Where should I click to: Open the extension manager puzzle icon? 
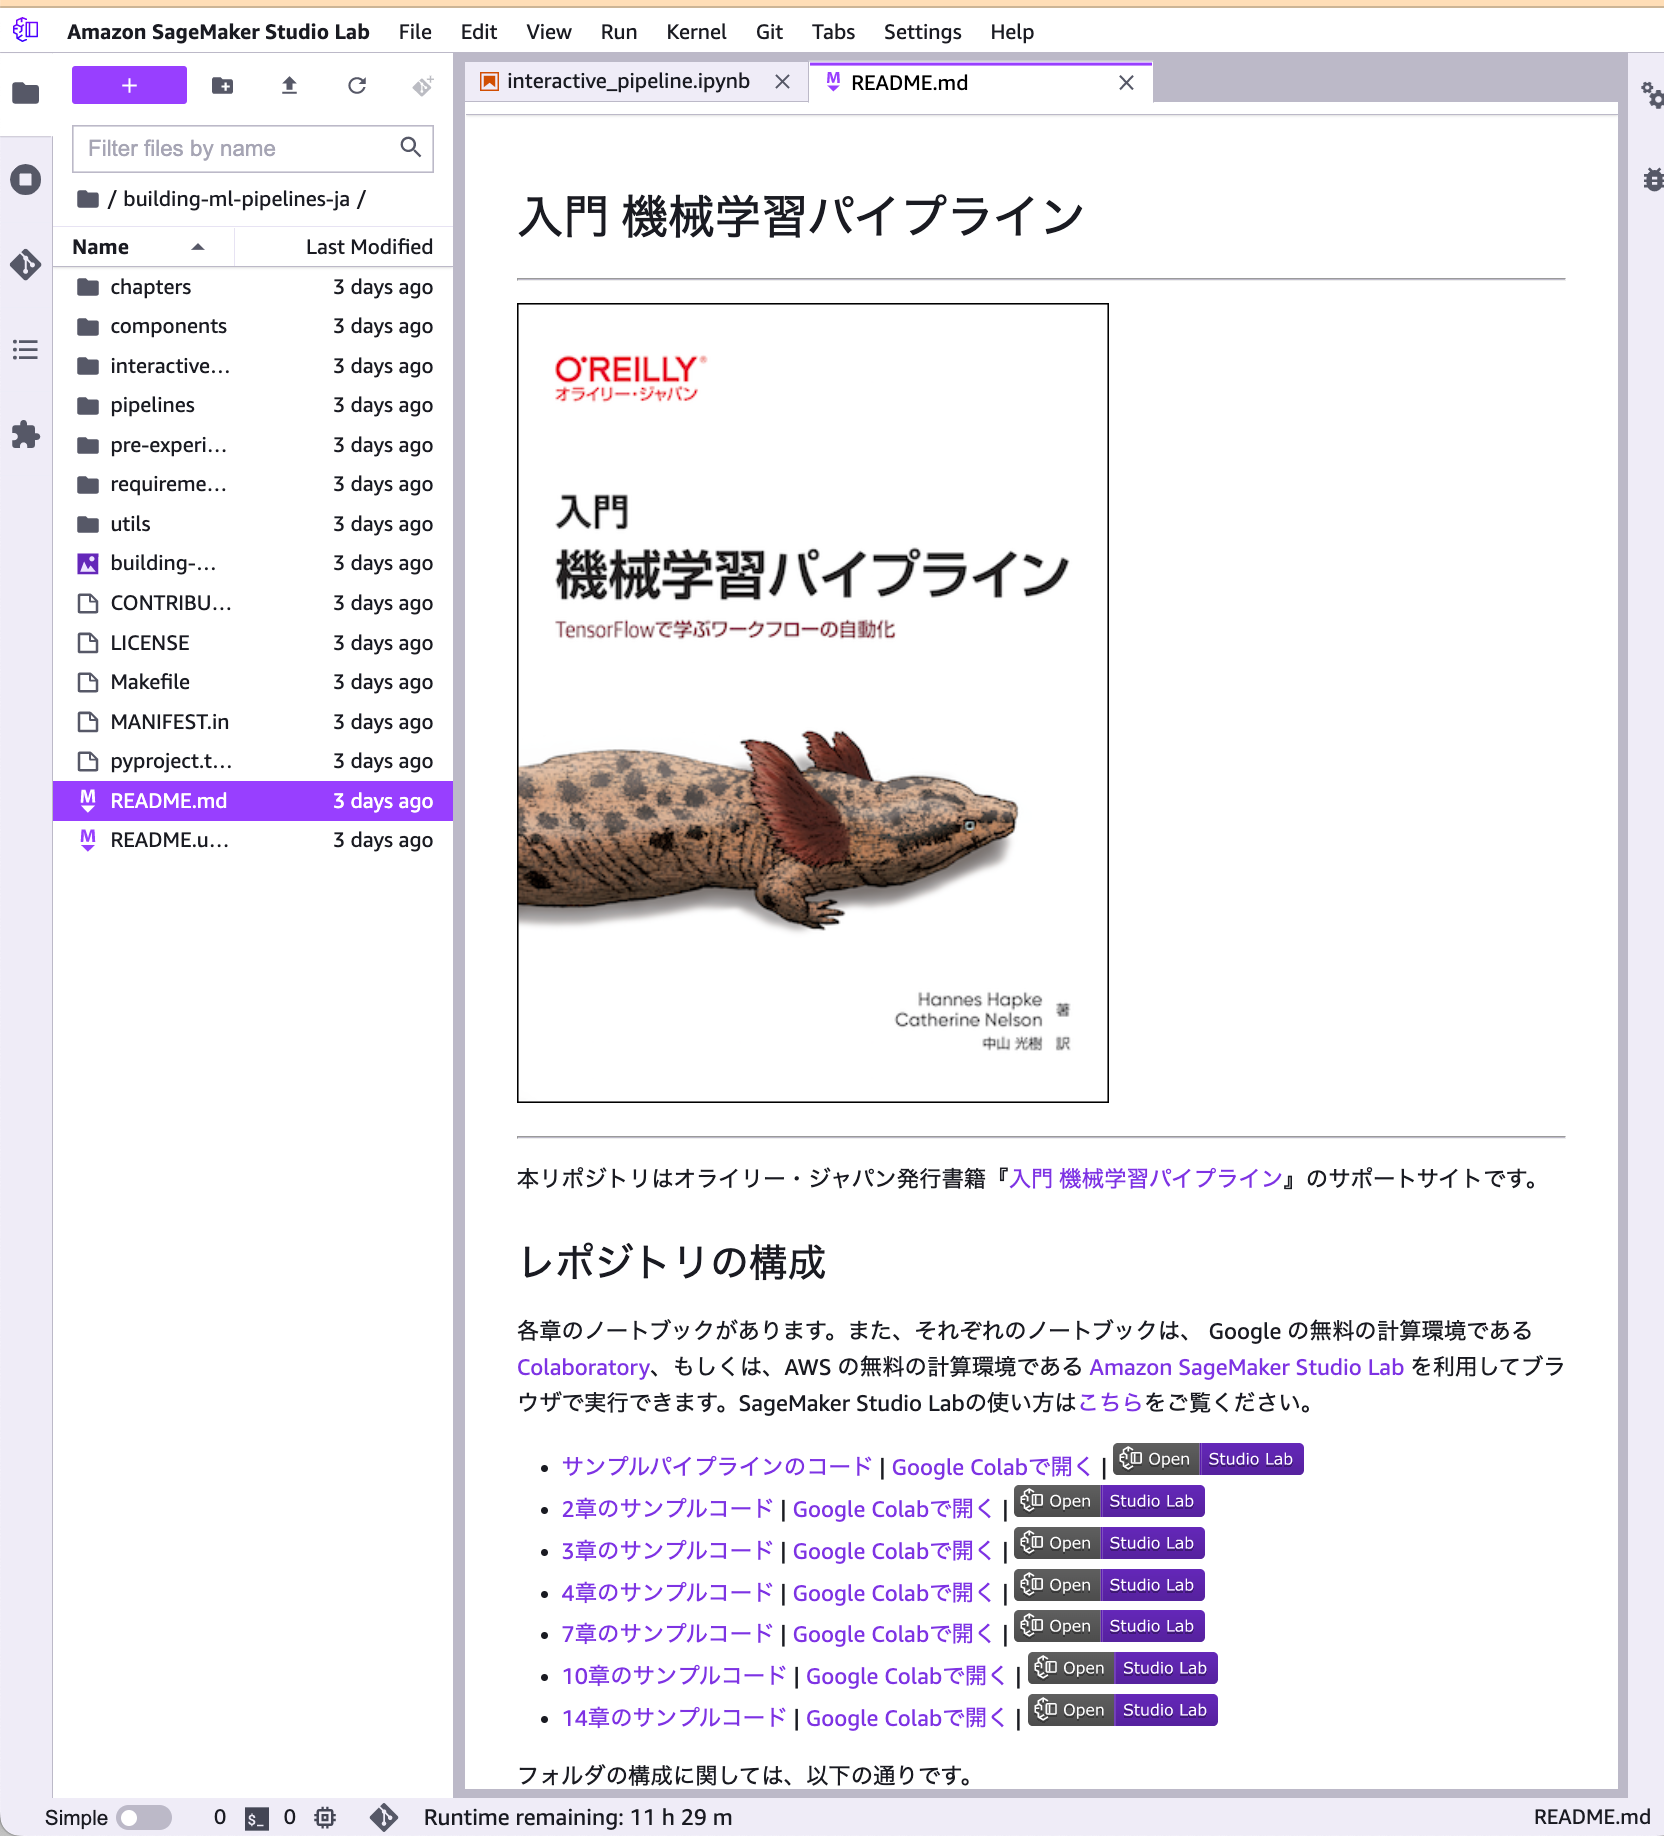[26, 435]
